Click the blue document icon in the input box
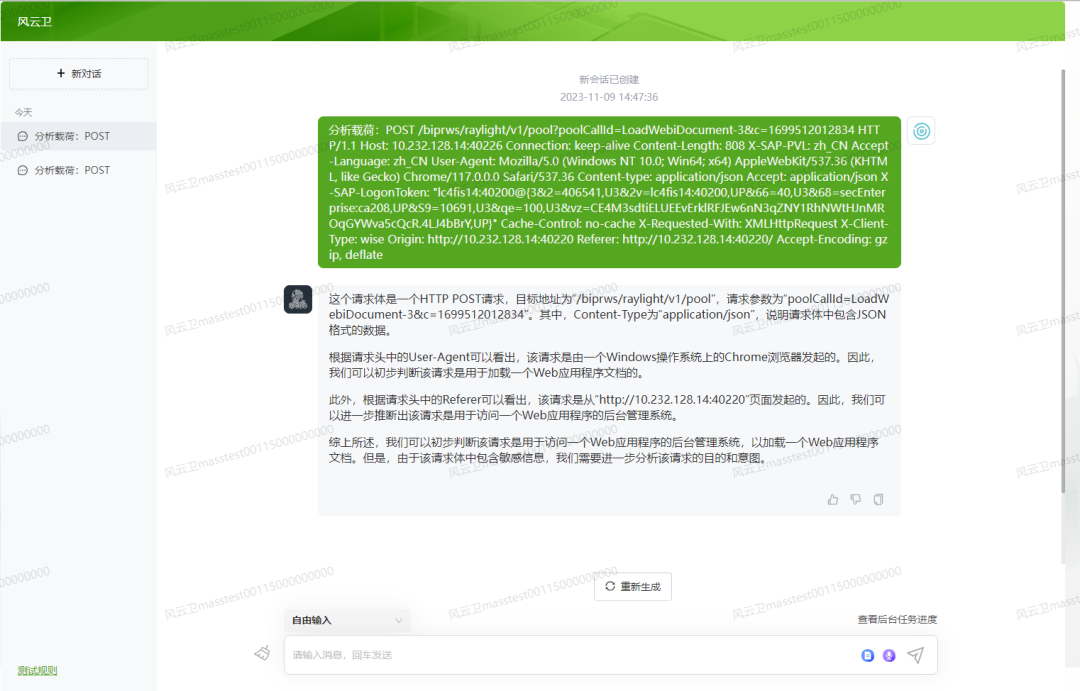This screenshot has width=1080, height=691. point(867,655)
